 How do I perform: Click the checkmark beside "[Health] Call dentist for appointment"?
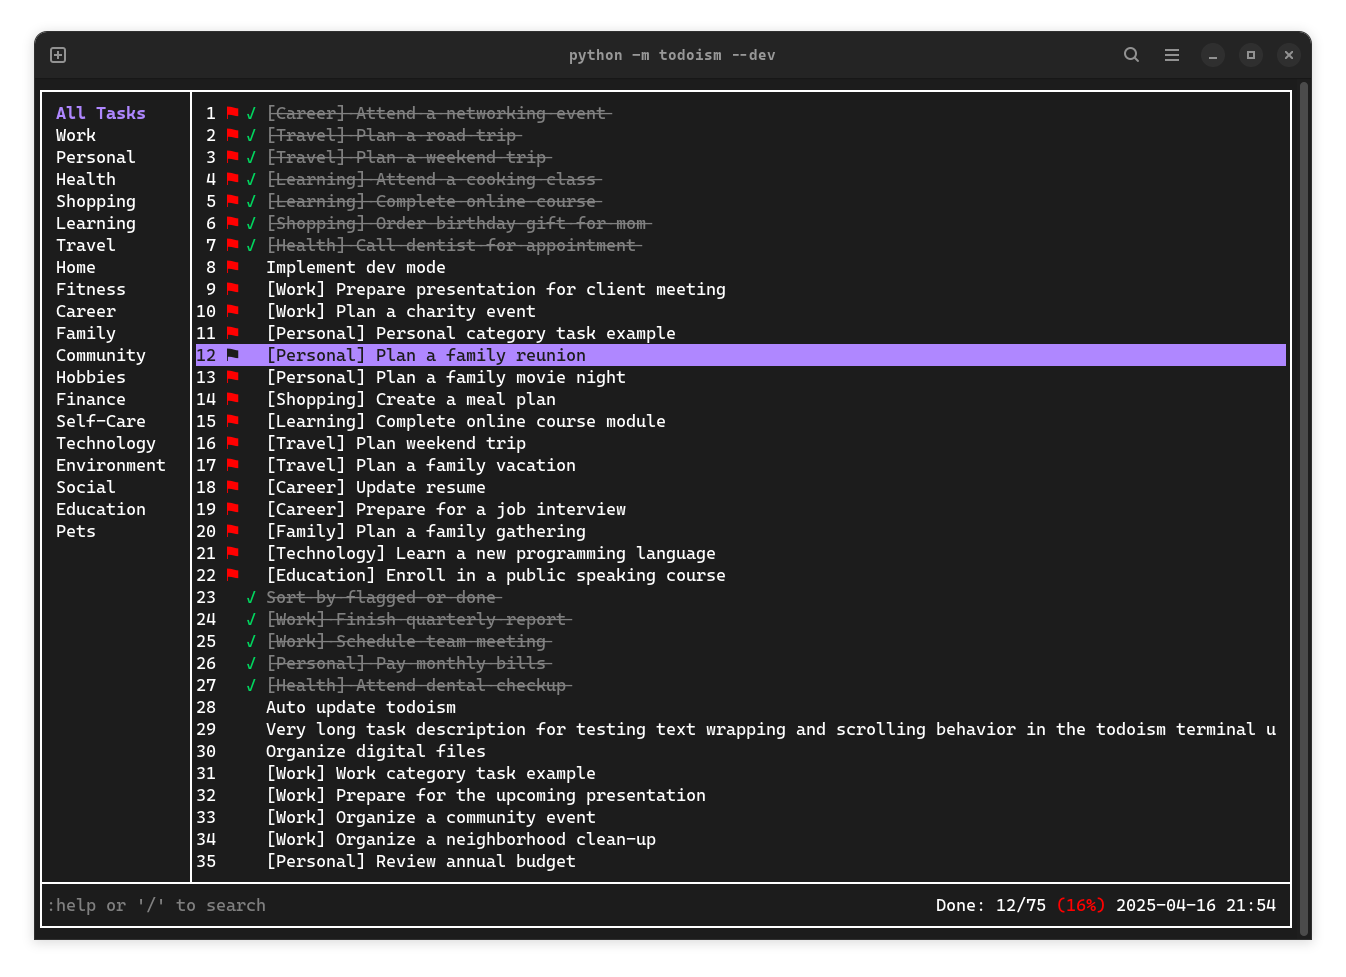coord(250,245)
